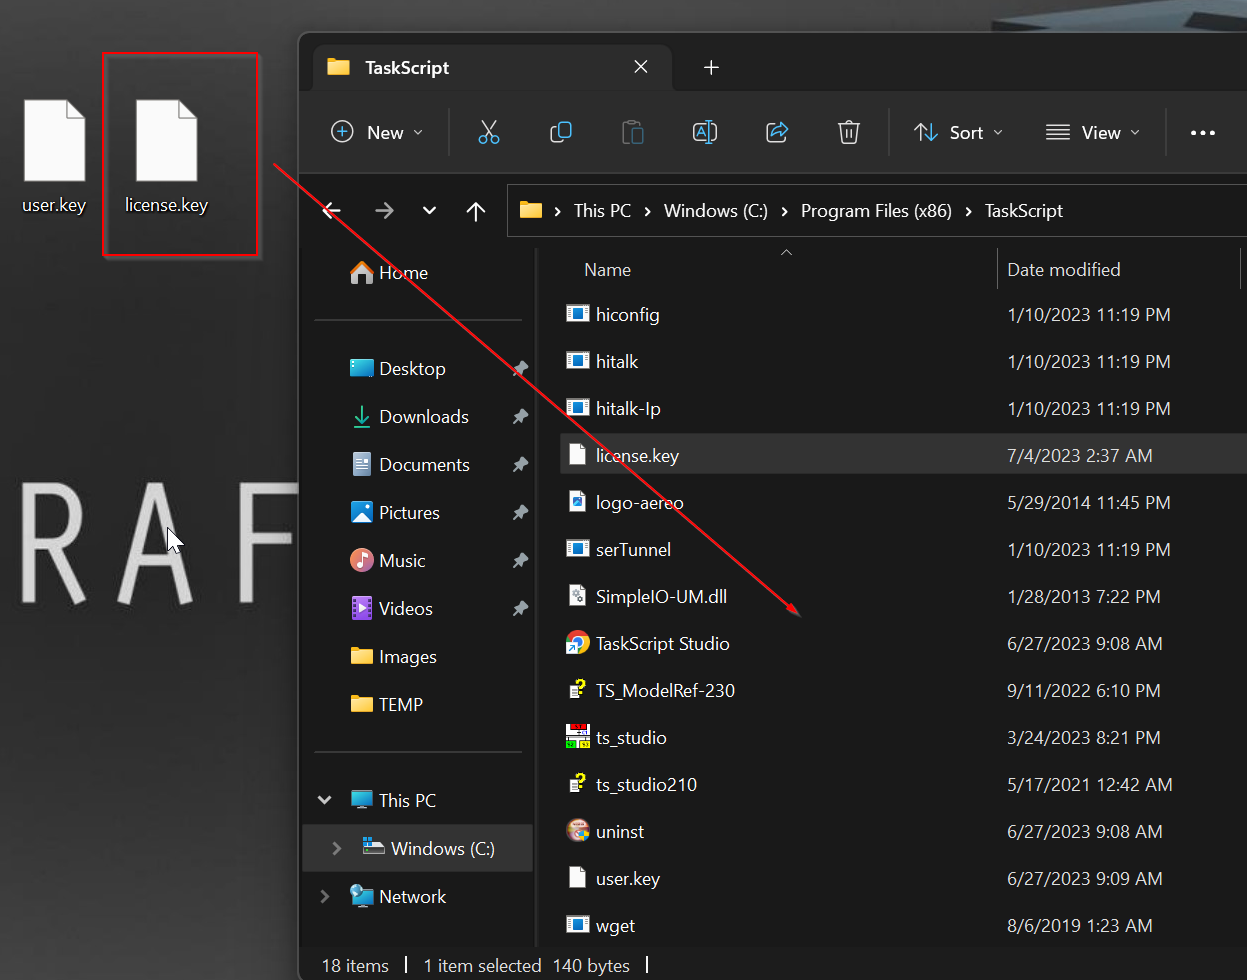Open Pictures in navigation pane
1247x980 pixels.
point(409,512)
